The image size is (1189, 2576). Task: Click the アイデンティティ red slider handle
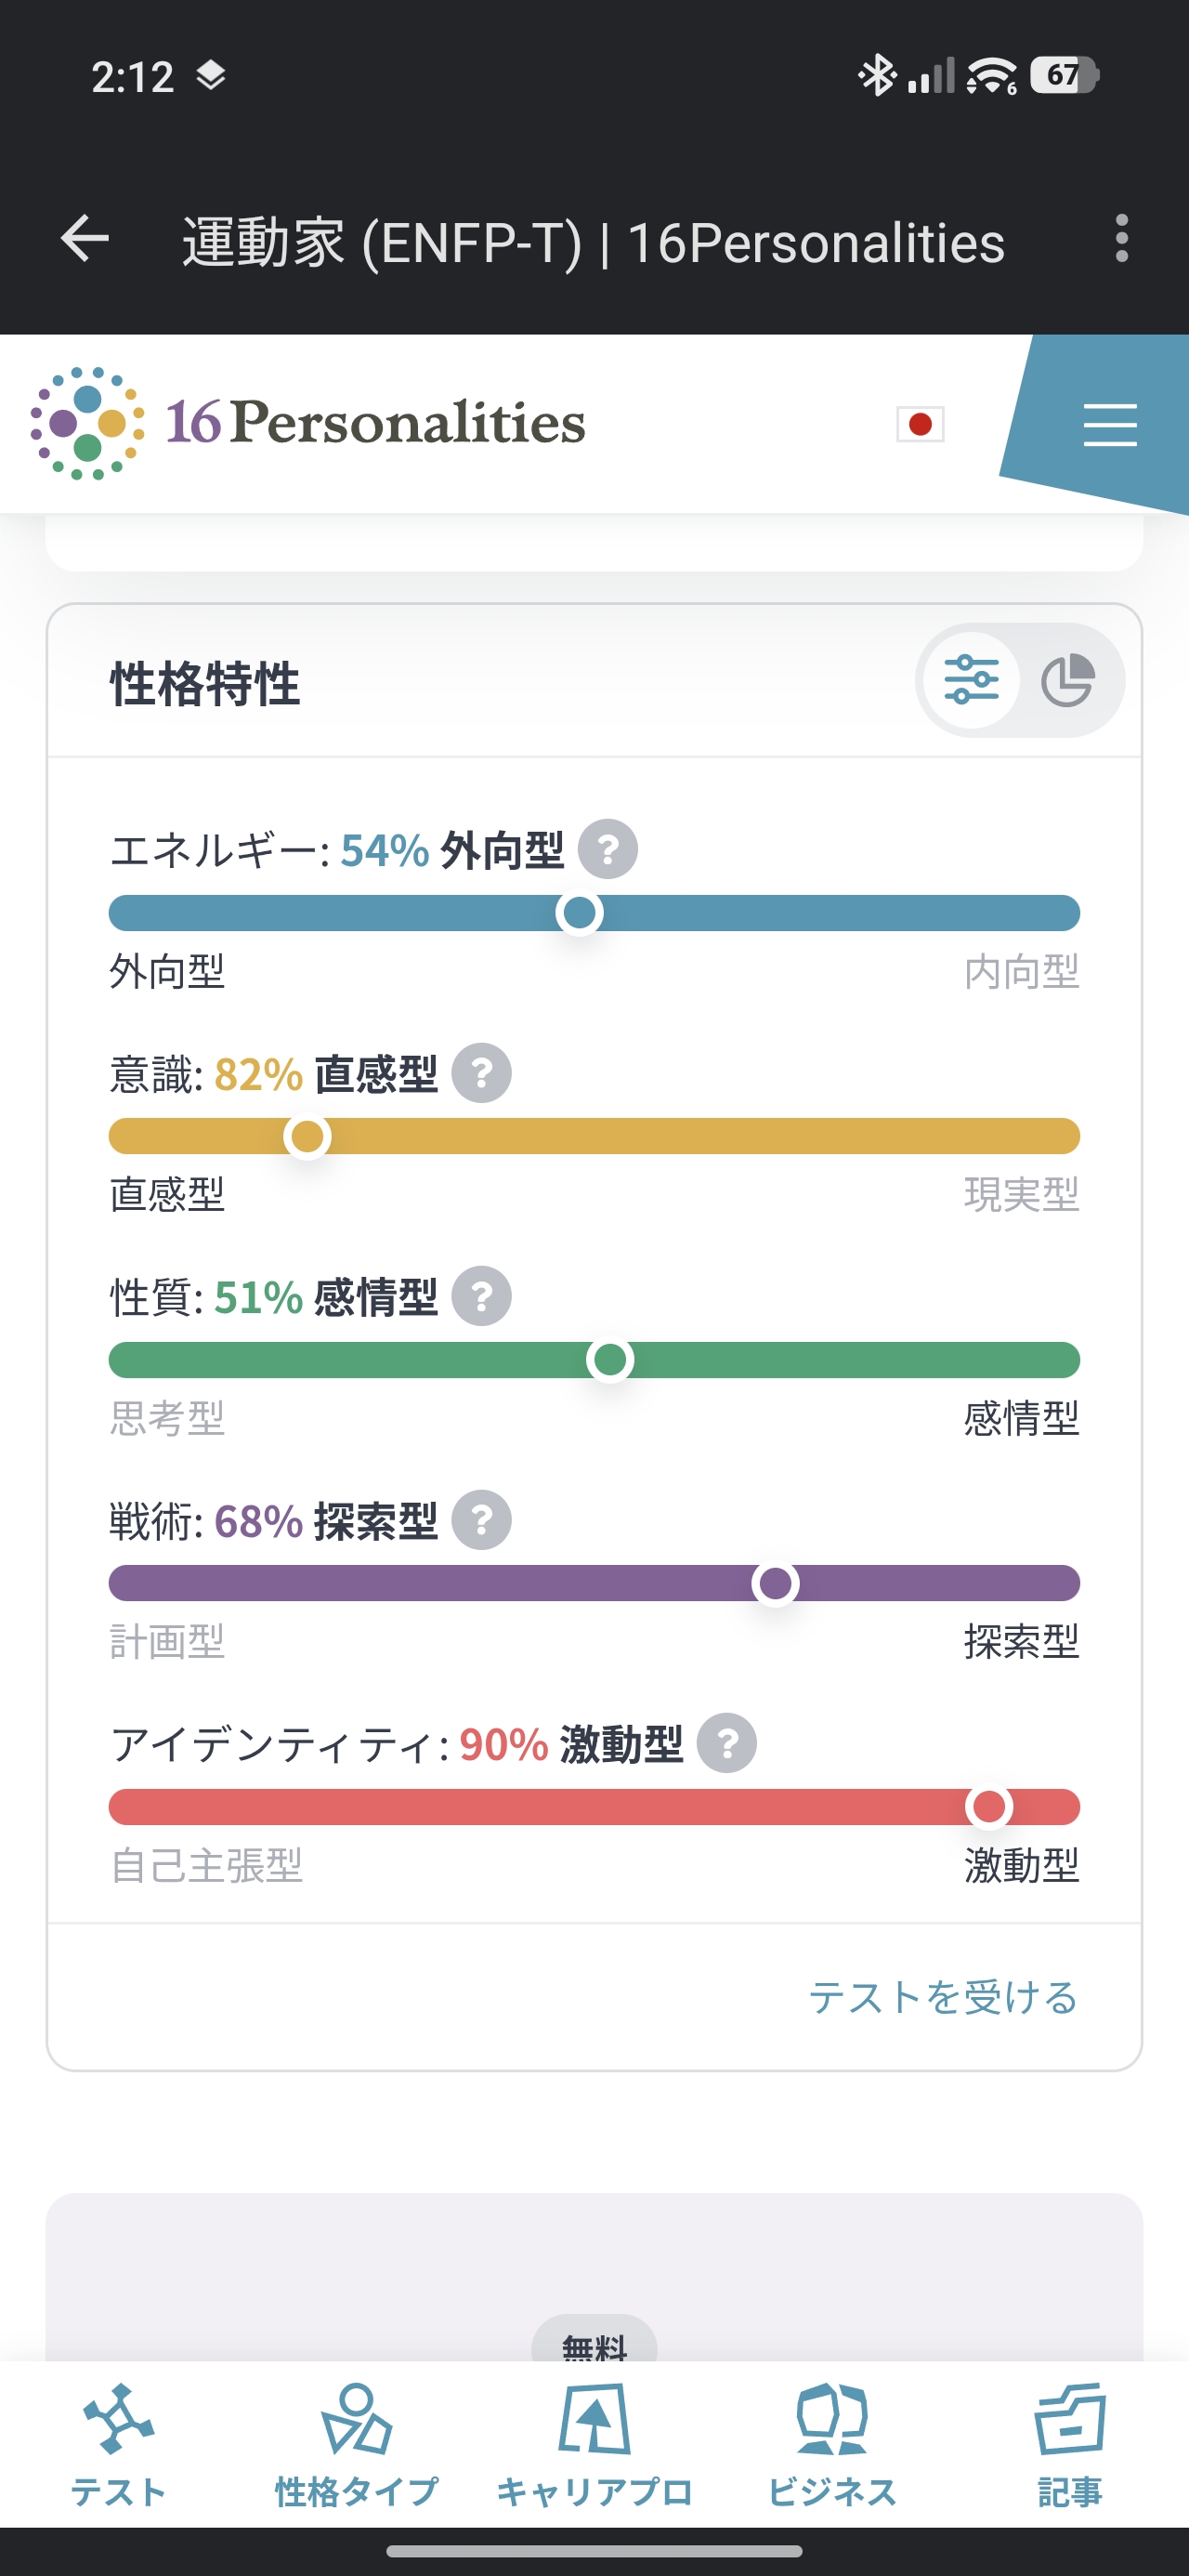point(989,1807)
